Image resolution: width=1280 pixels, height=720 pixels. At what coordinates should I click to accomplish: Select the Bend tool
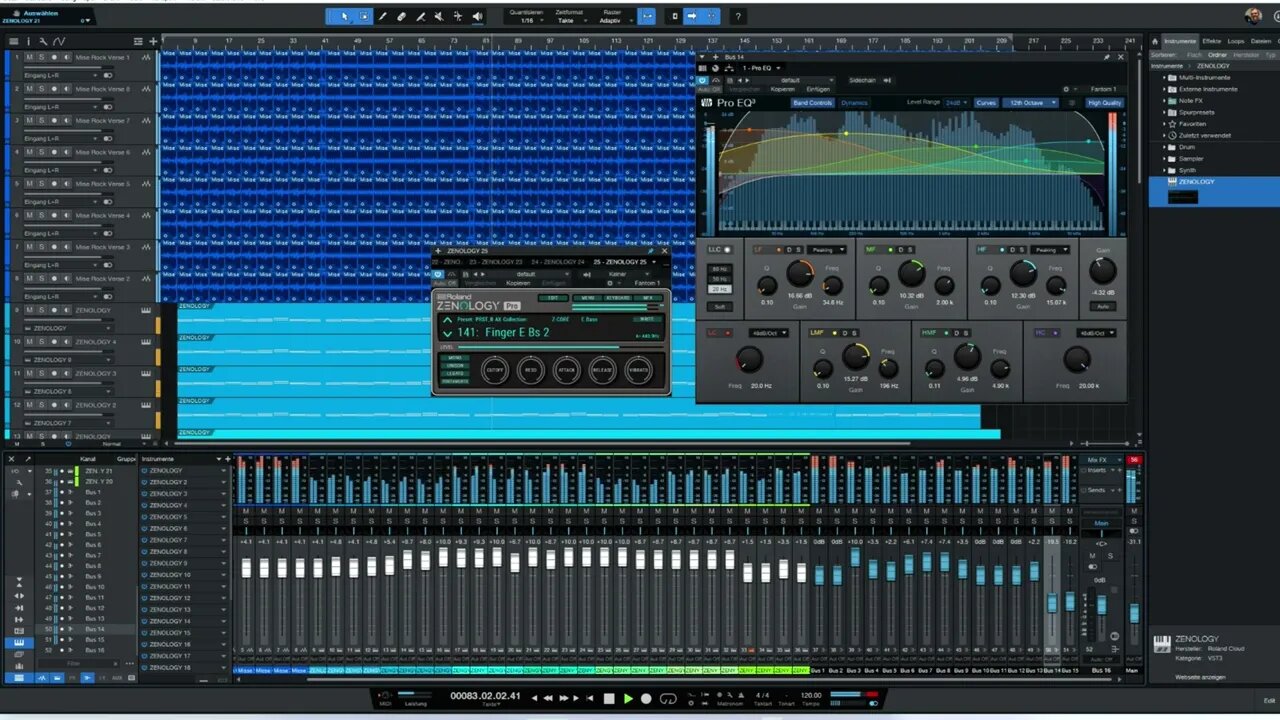pyautogui.click(x=458, y=16)
